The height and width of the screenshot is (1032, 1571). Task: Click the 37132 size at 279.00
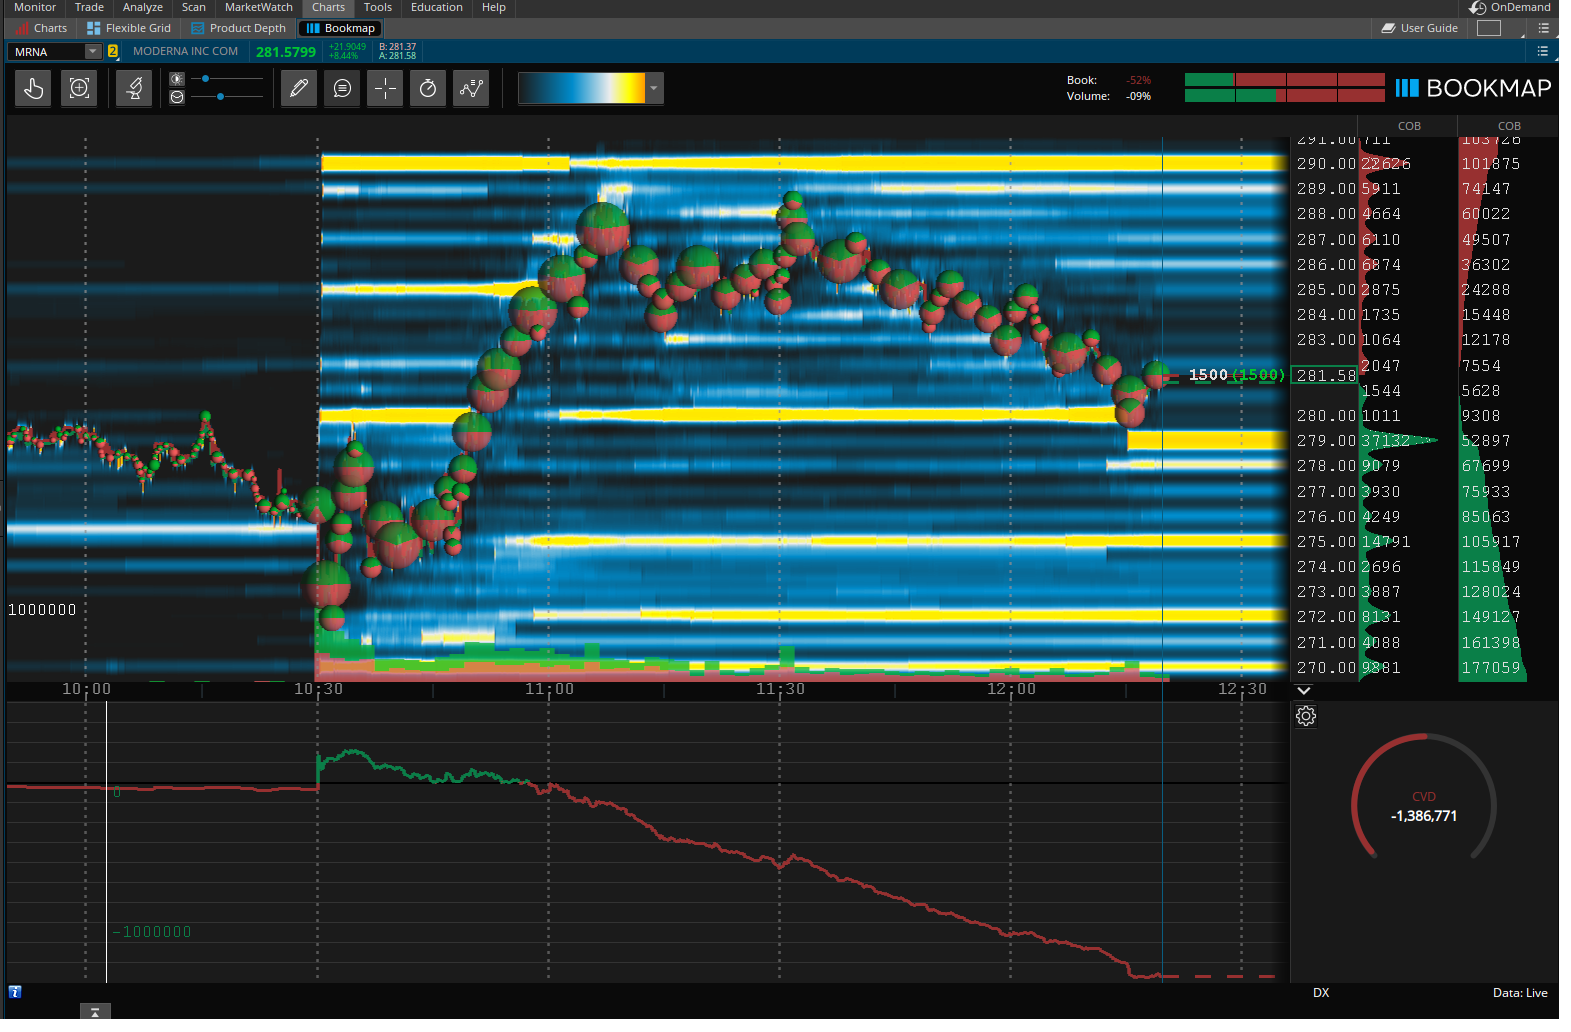(1386, 441)
